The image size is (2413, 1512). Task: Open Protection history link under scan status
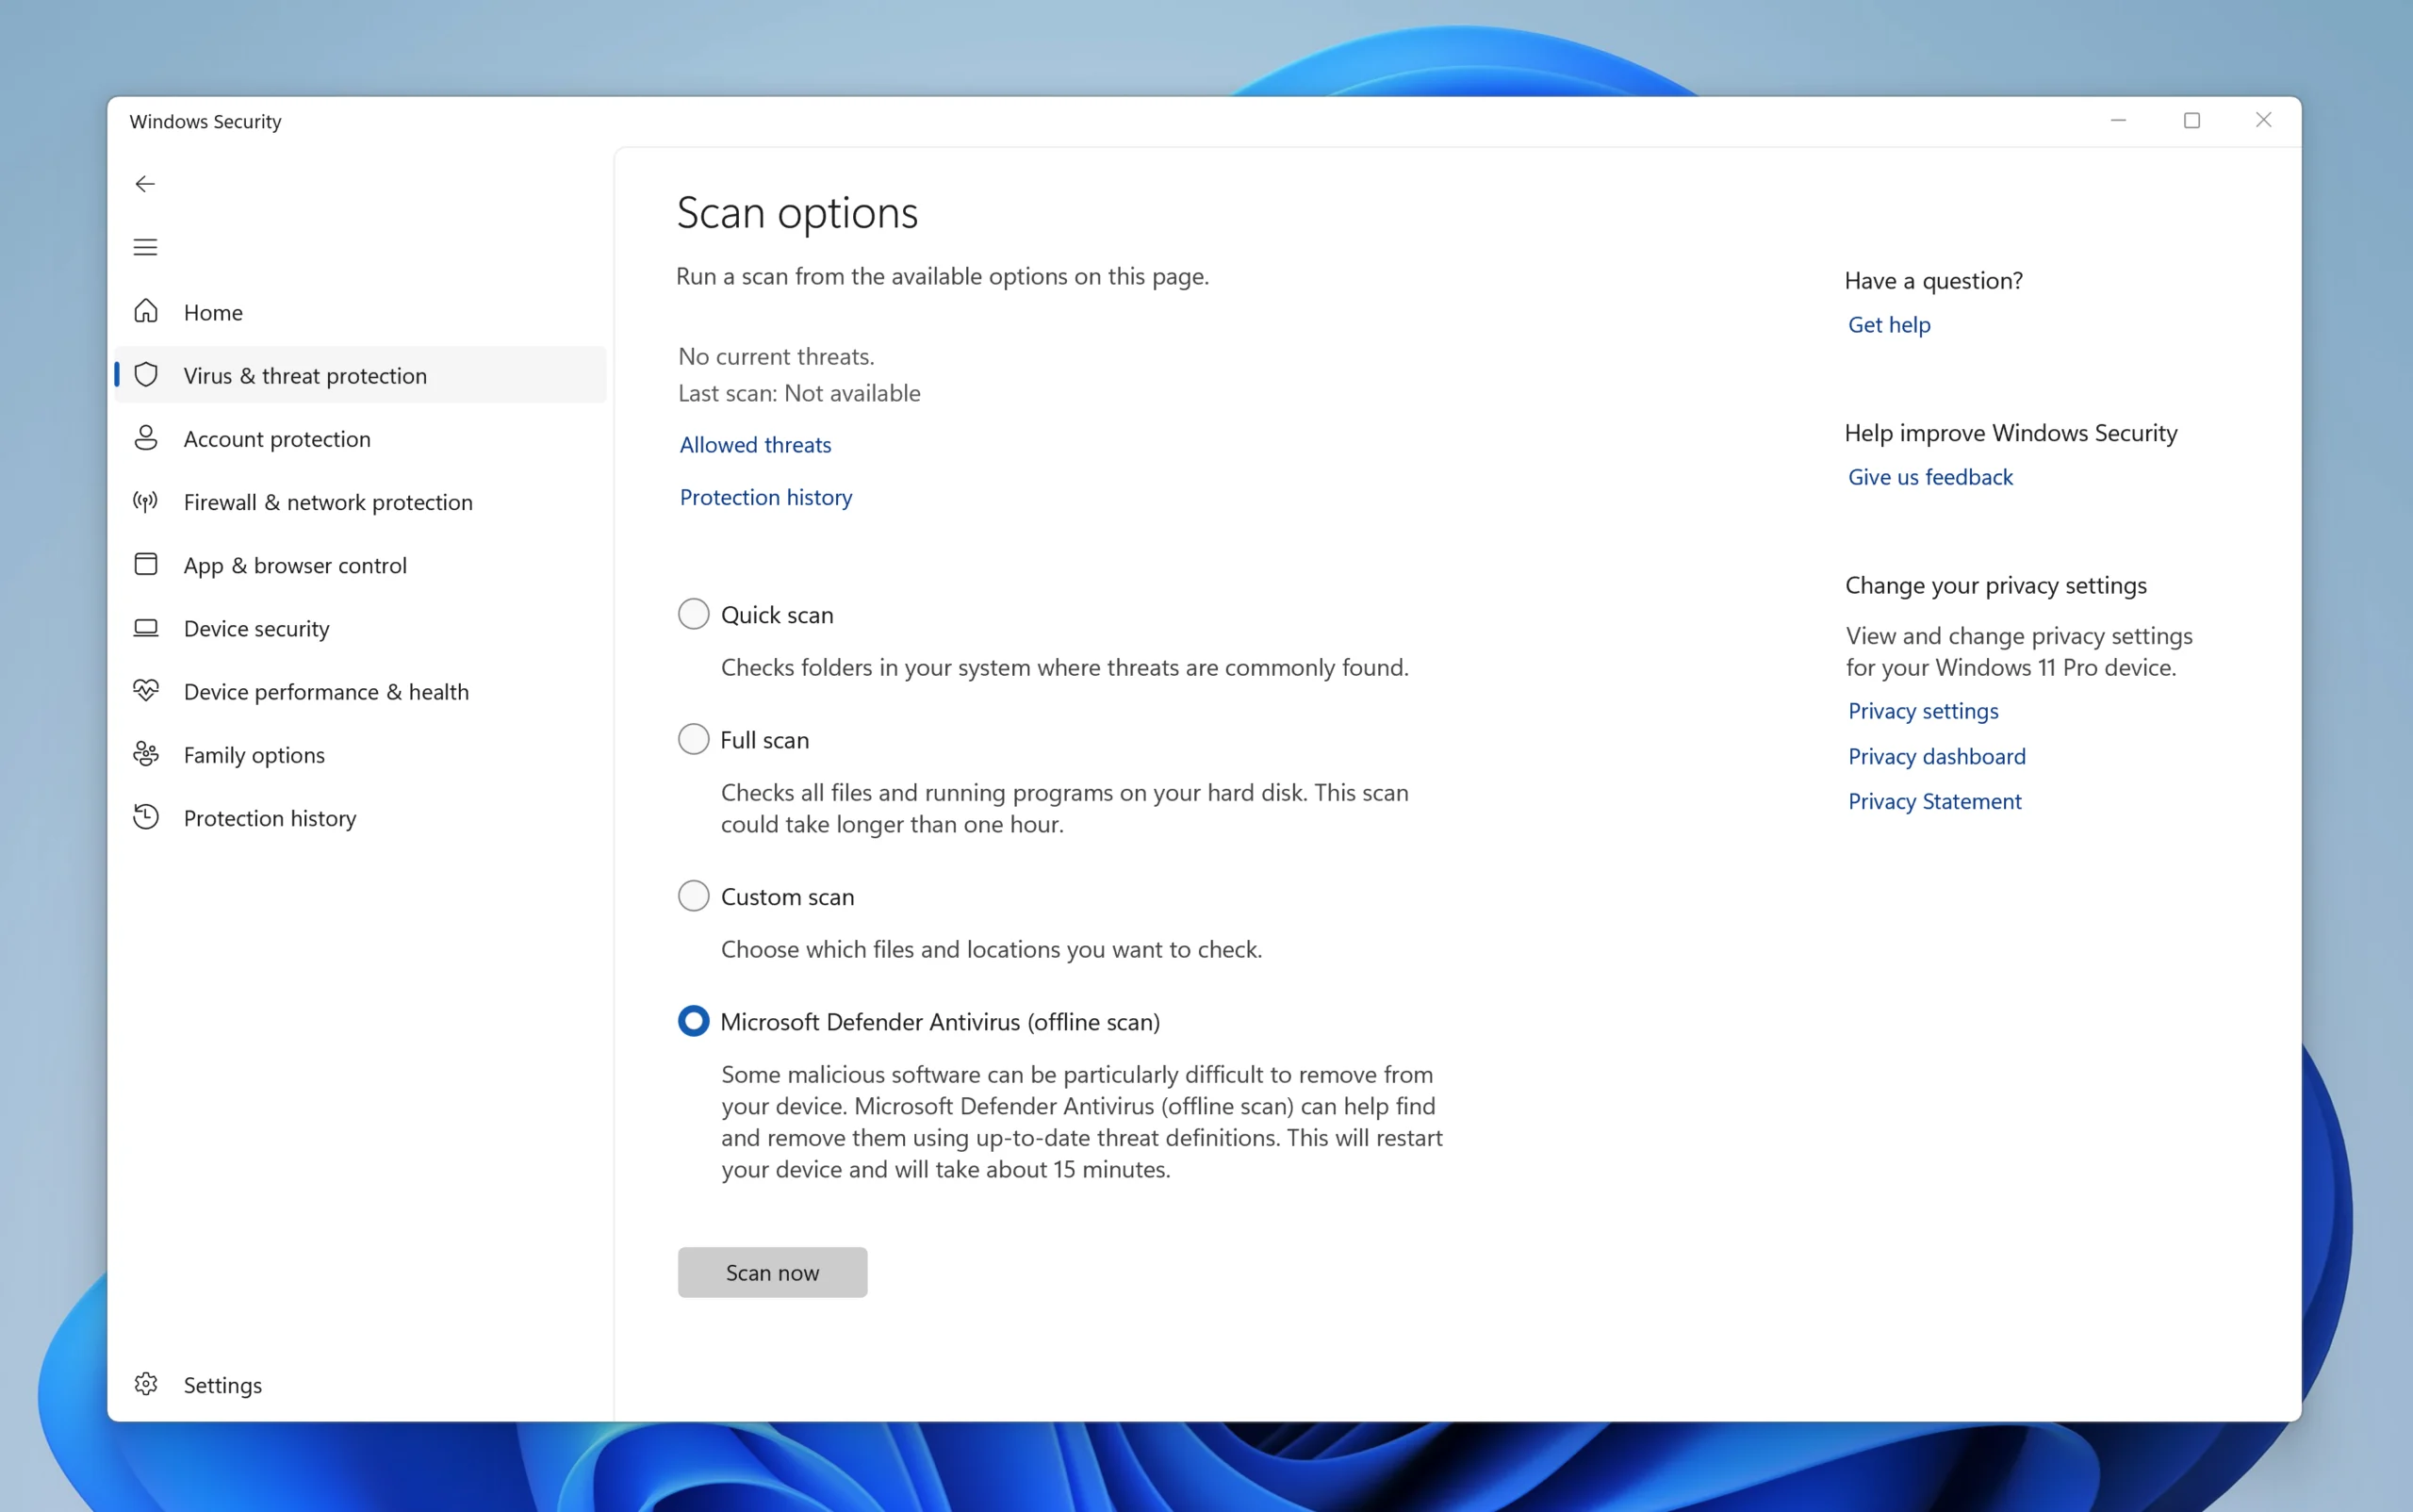tap(766, 497)
